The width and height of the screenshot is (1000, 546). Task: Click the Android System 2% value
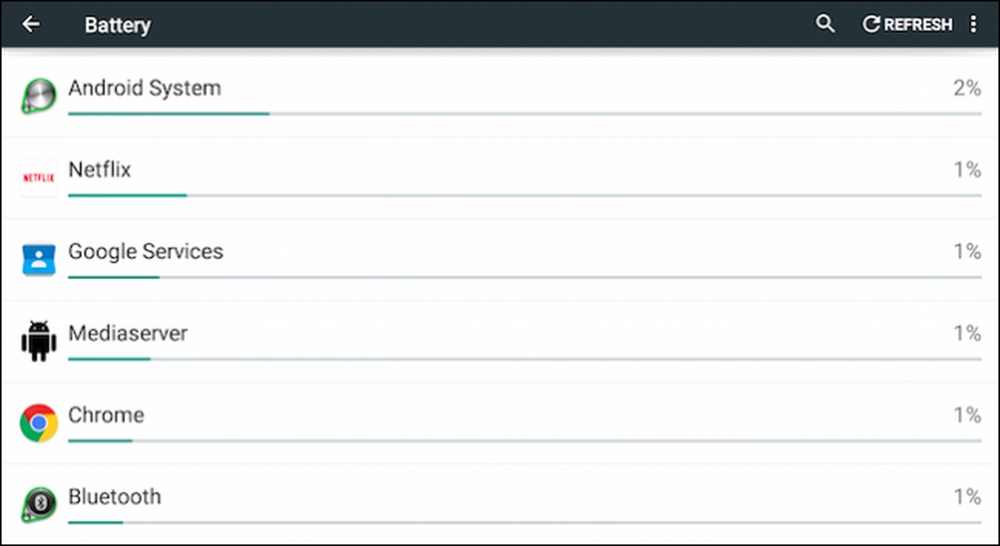coord(967,88)
